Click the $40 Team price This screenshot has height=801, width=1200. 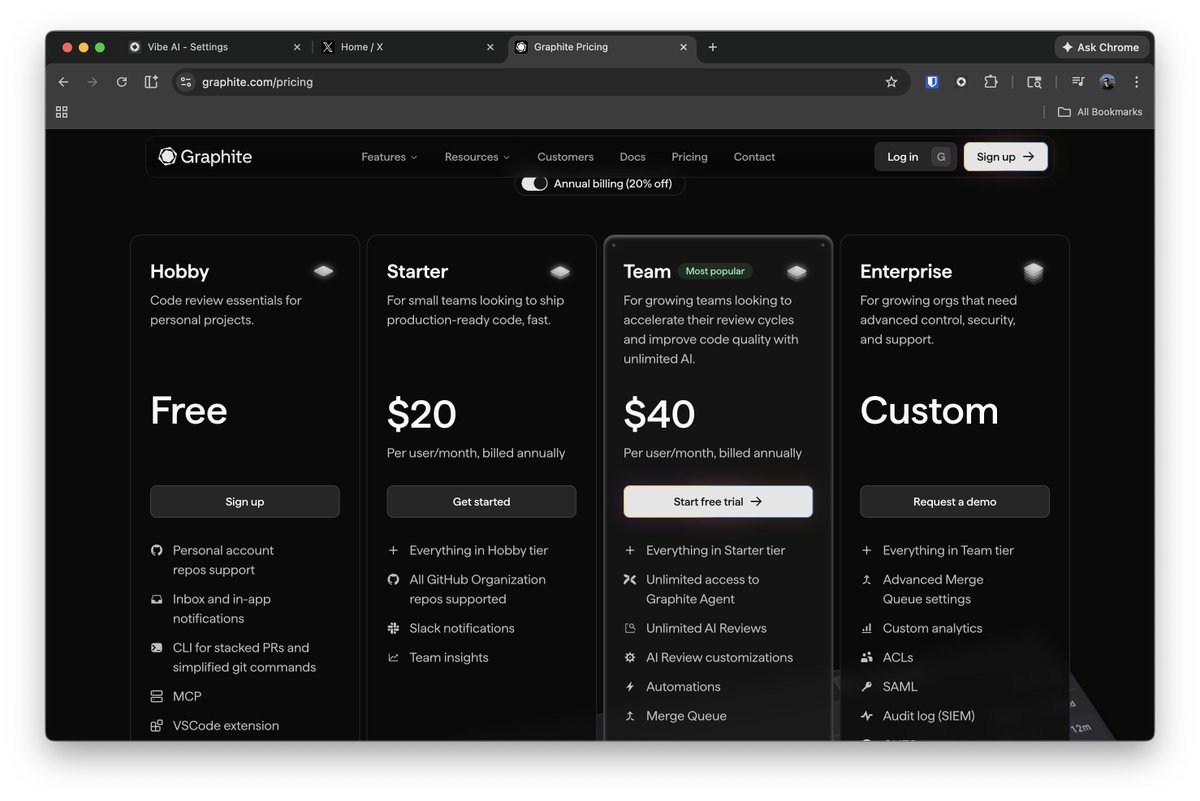[x=659, y=414]
